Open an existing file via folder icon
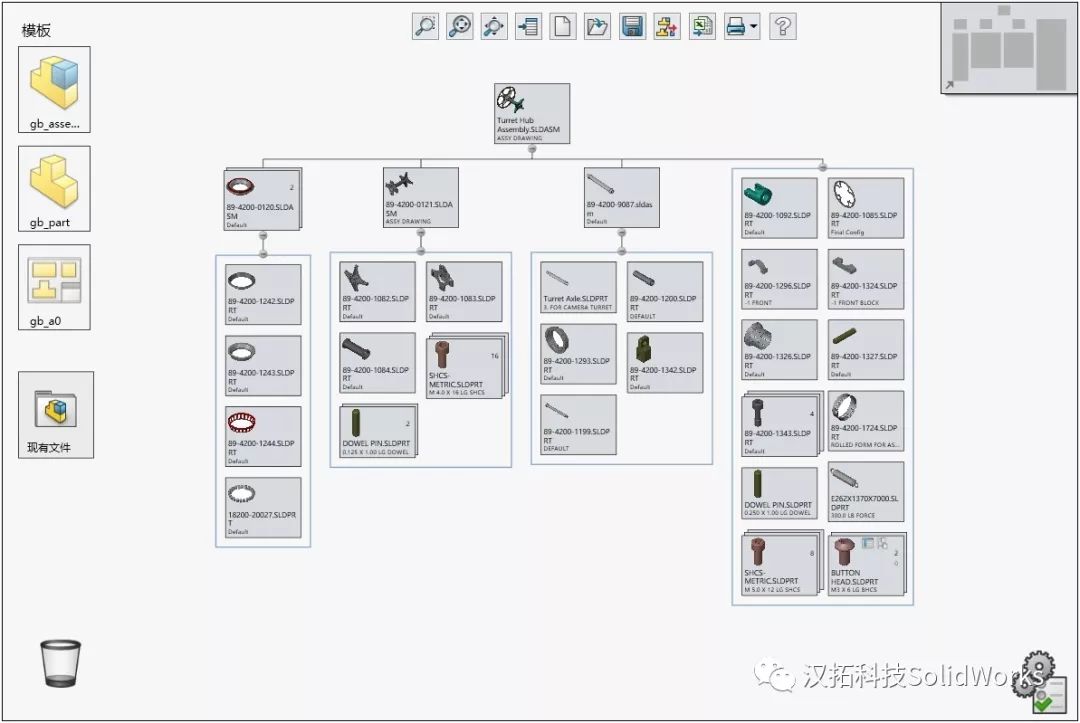The image size is (1080, 723). point(597,27)
